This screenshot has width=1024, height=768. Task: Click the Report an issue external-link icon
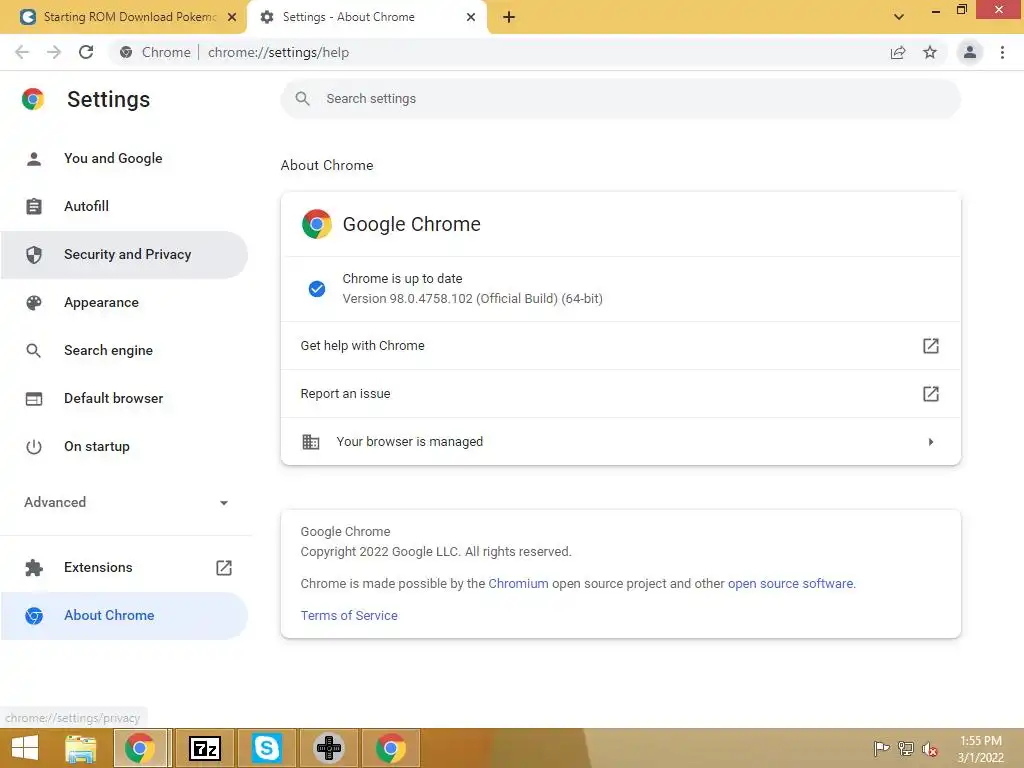(931, 394)
